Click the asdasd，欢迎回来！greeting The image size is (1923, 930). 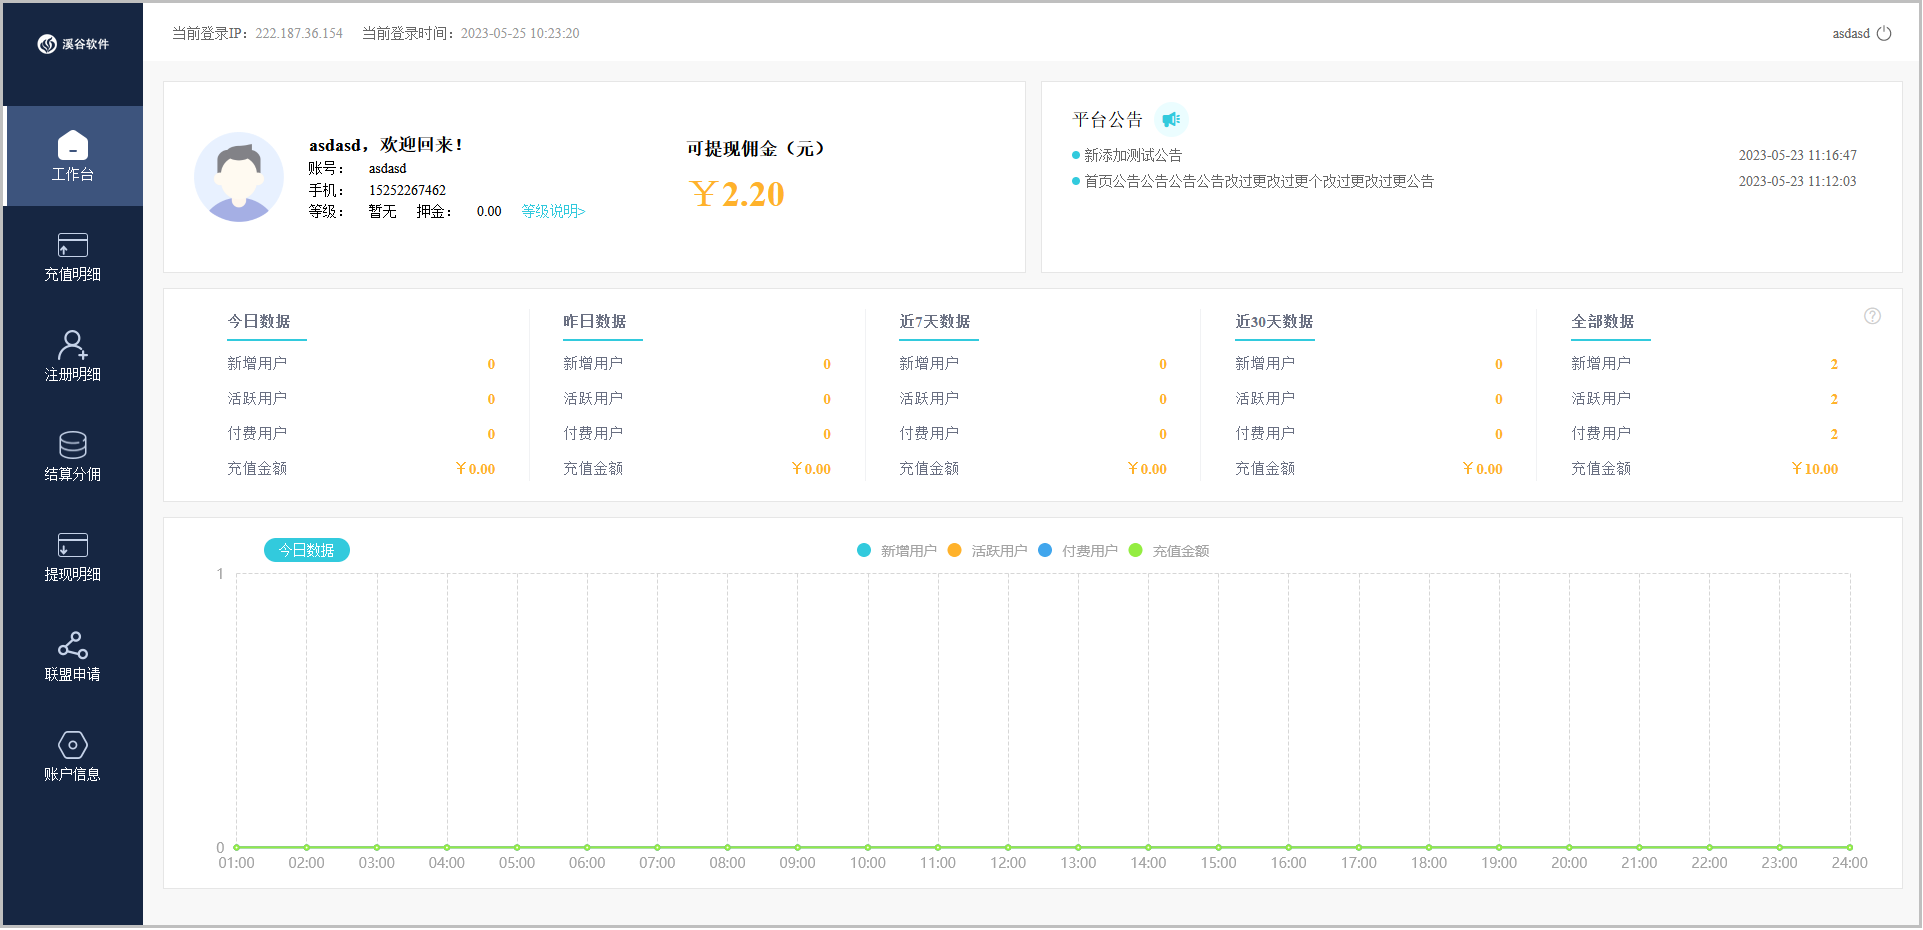click(x=386, y=145)
